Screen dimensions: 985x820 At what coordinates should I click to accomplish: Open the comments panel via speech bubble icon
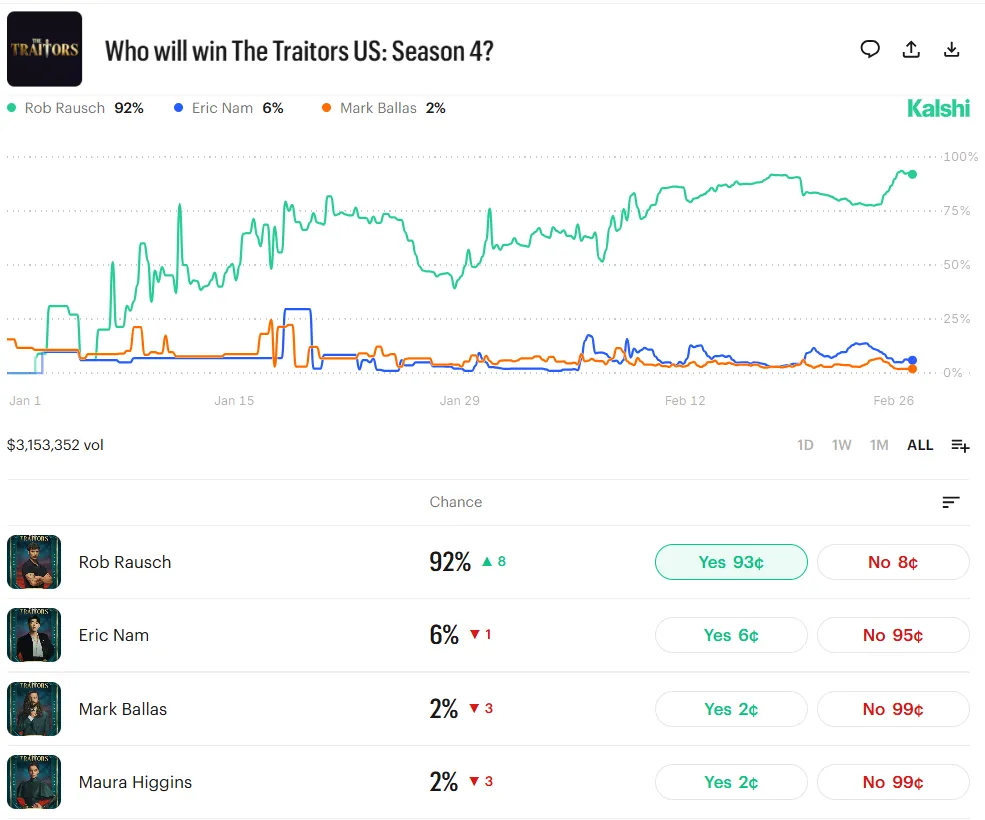coord(870,48)
